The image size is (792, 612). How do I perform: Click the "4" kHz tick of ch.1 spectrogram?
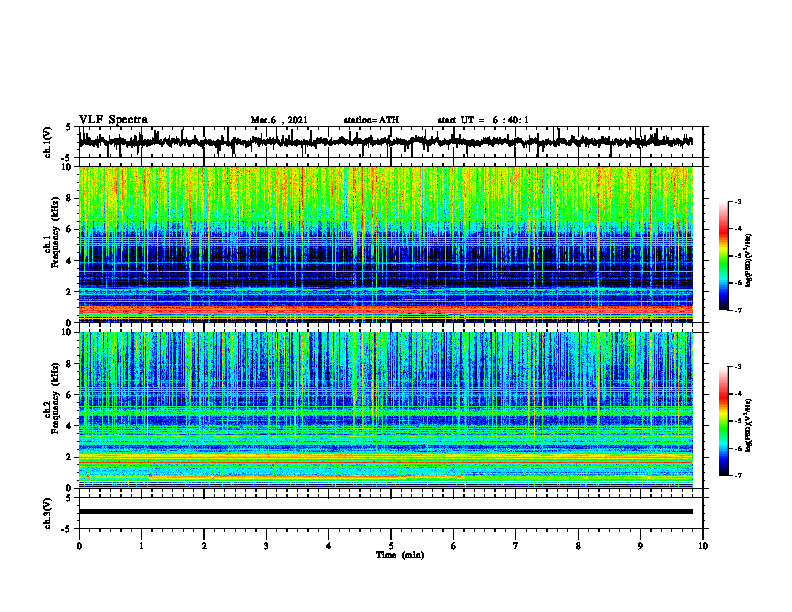69,261
